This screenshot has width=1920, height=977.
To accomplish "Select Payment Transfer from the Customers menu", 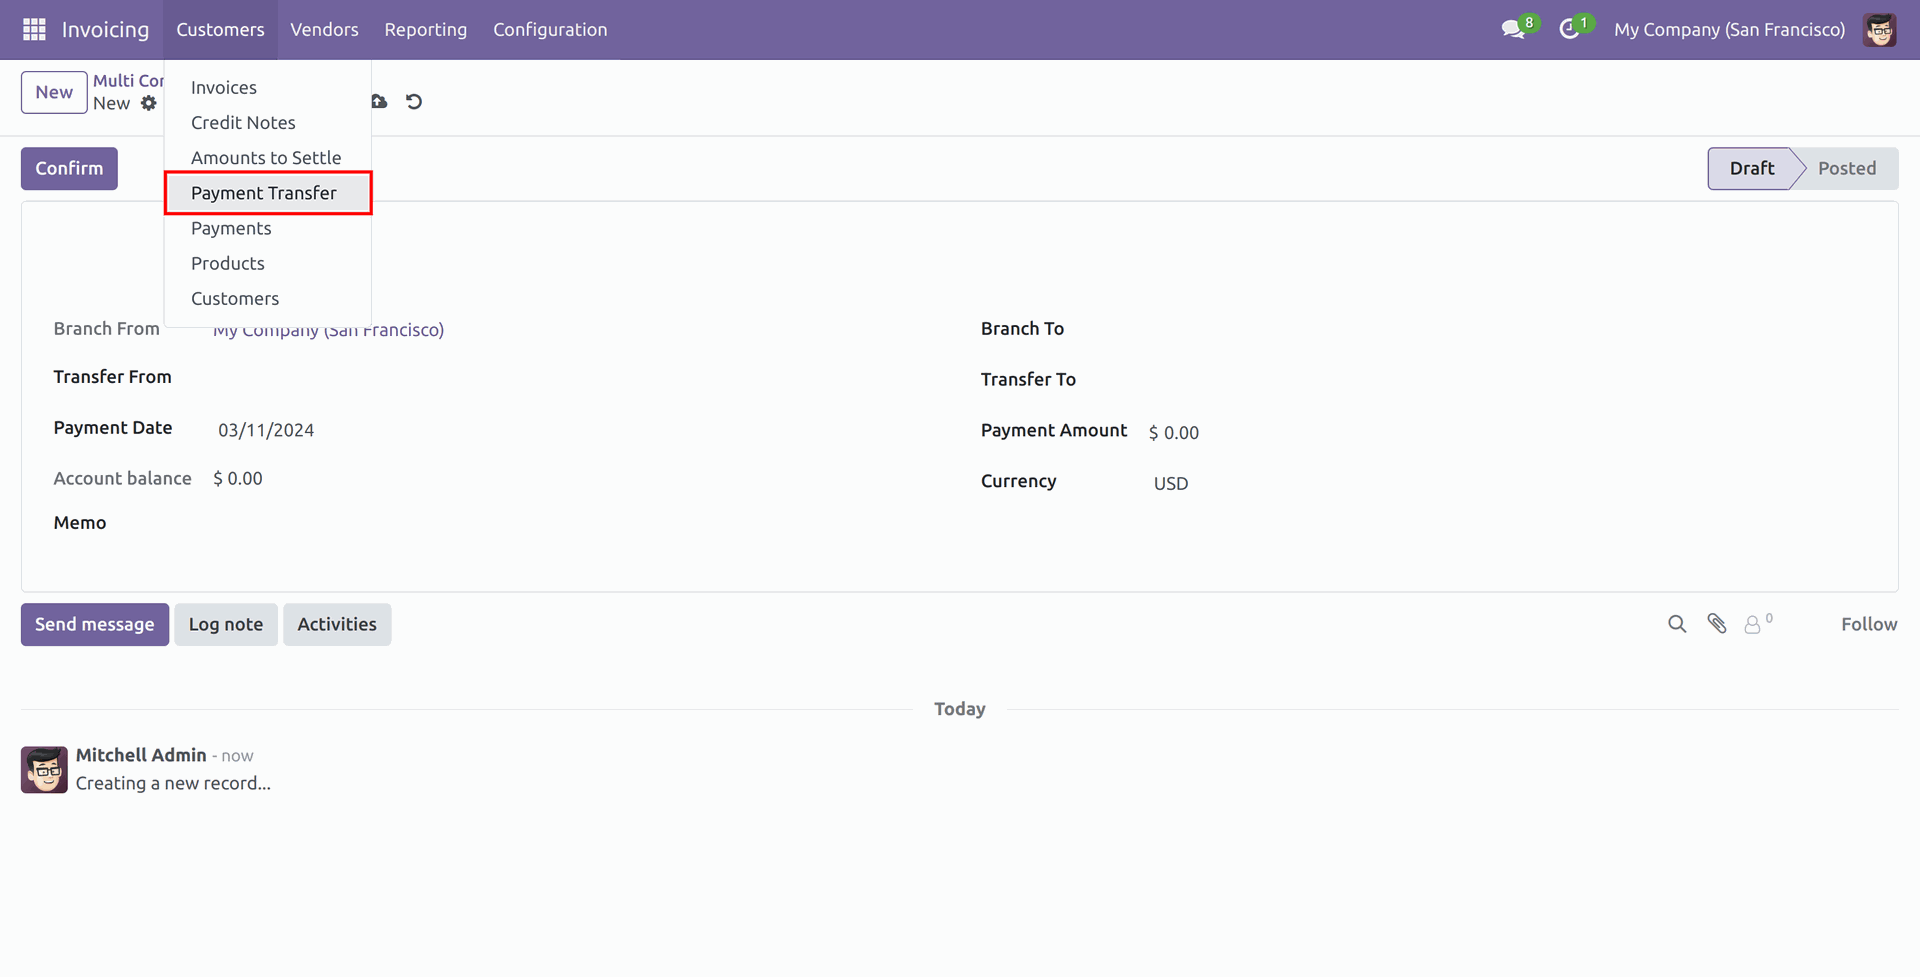I will click(x=264, y=193).
